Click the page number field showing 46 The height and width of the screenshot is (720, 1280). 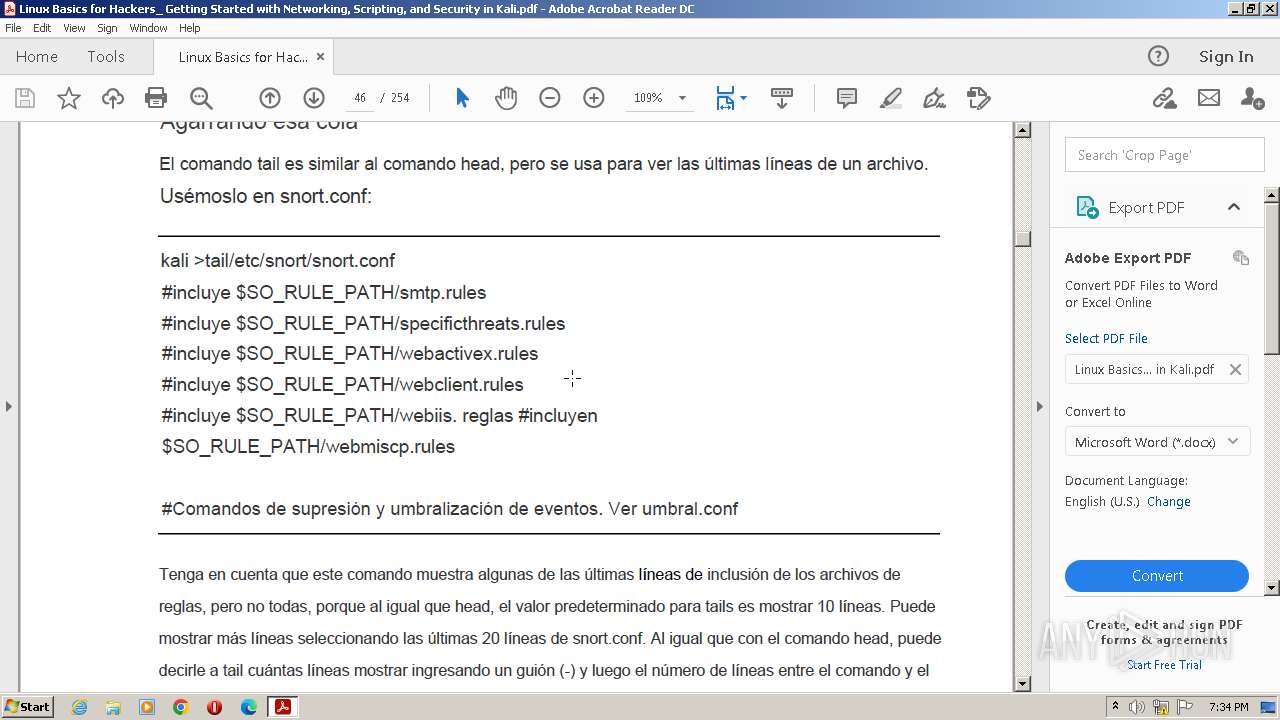pos(360,98)
